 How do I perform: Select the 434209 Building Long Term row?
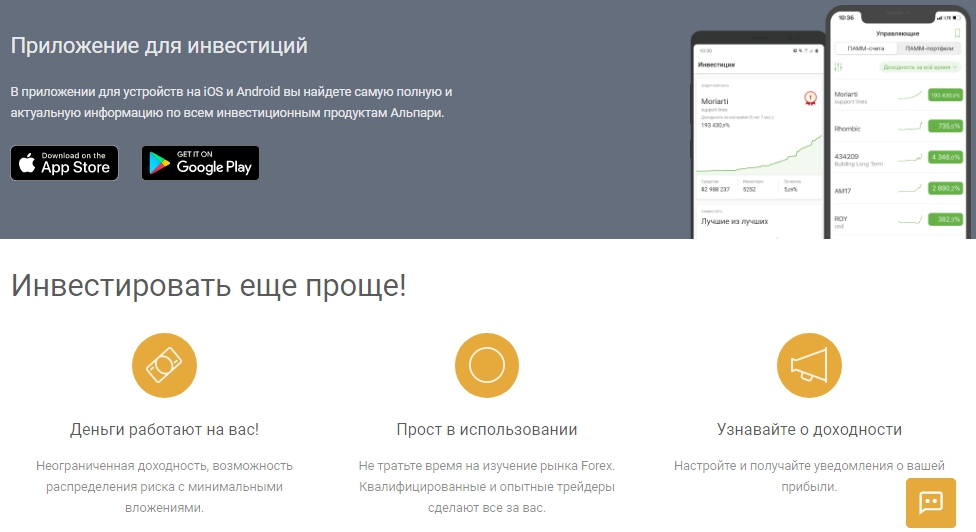click(898, 158)
